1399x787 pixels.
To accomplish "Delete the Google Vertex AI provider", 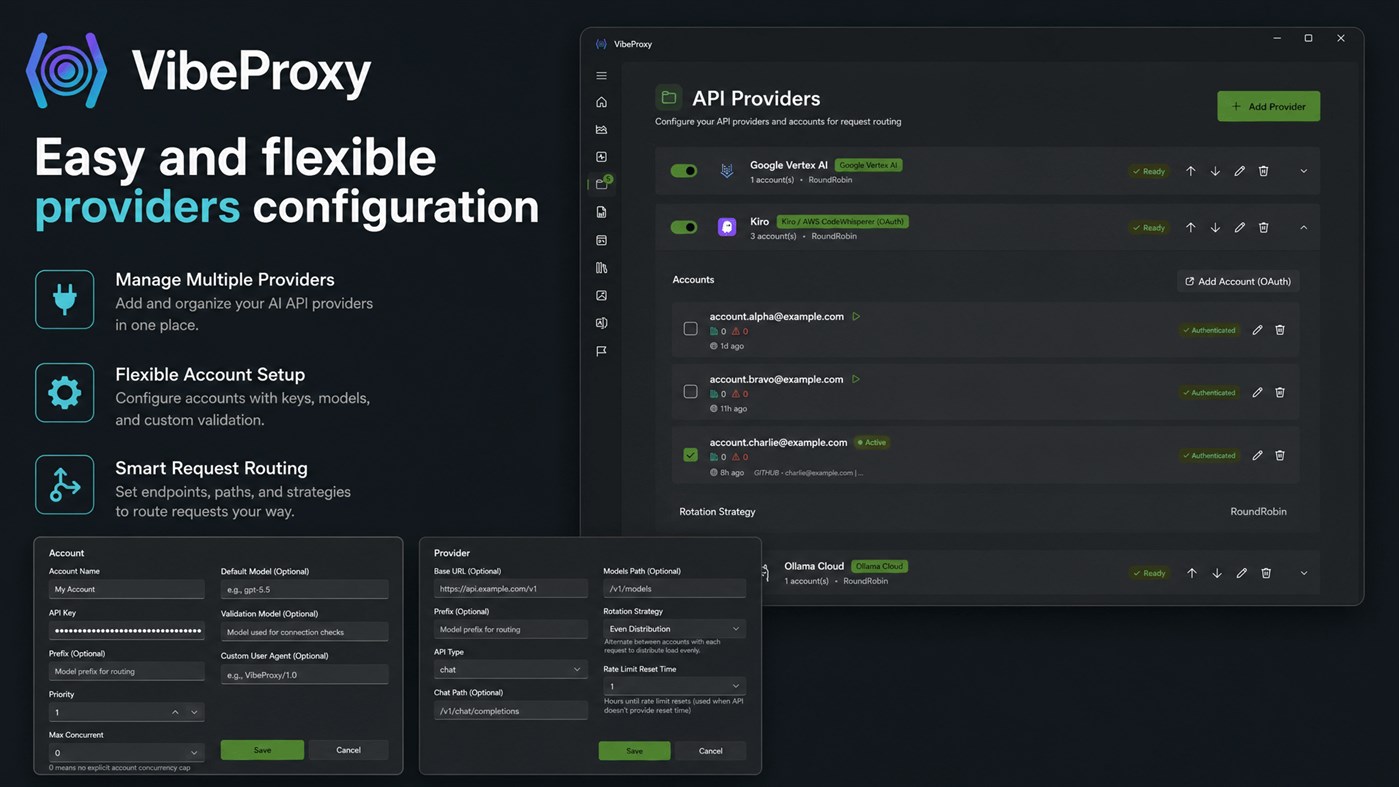I will click(1263, 171).
